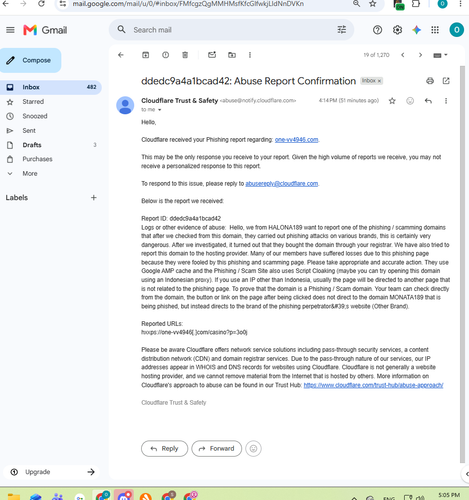Open the Google apps grid
The image size is (469, 500).
pos(435,30)
